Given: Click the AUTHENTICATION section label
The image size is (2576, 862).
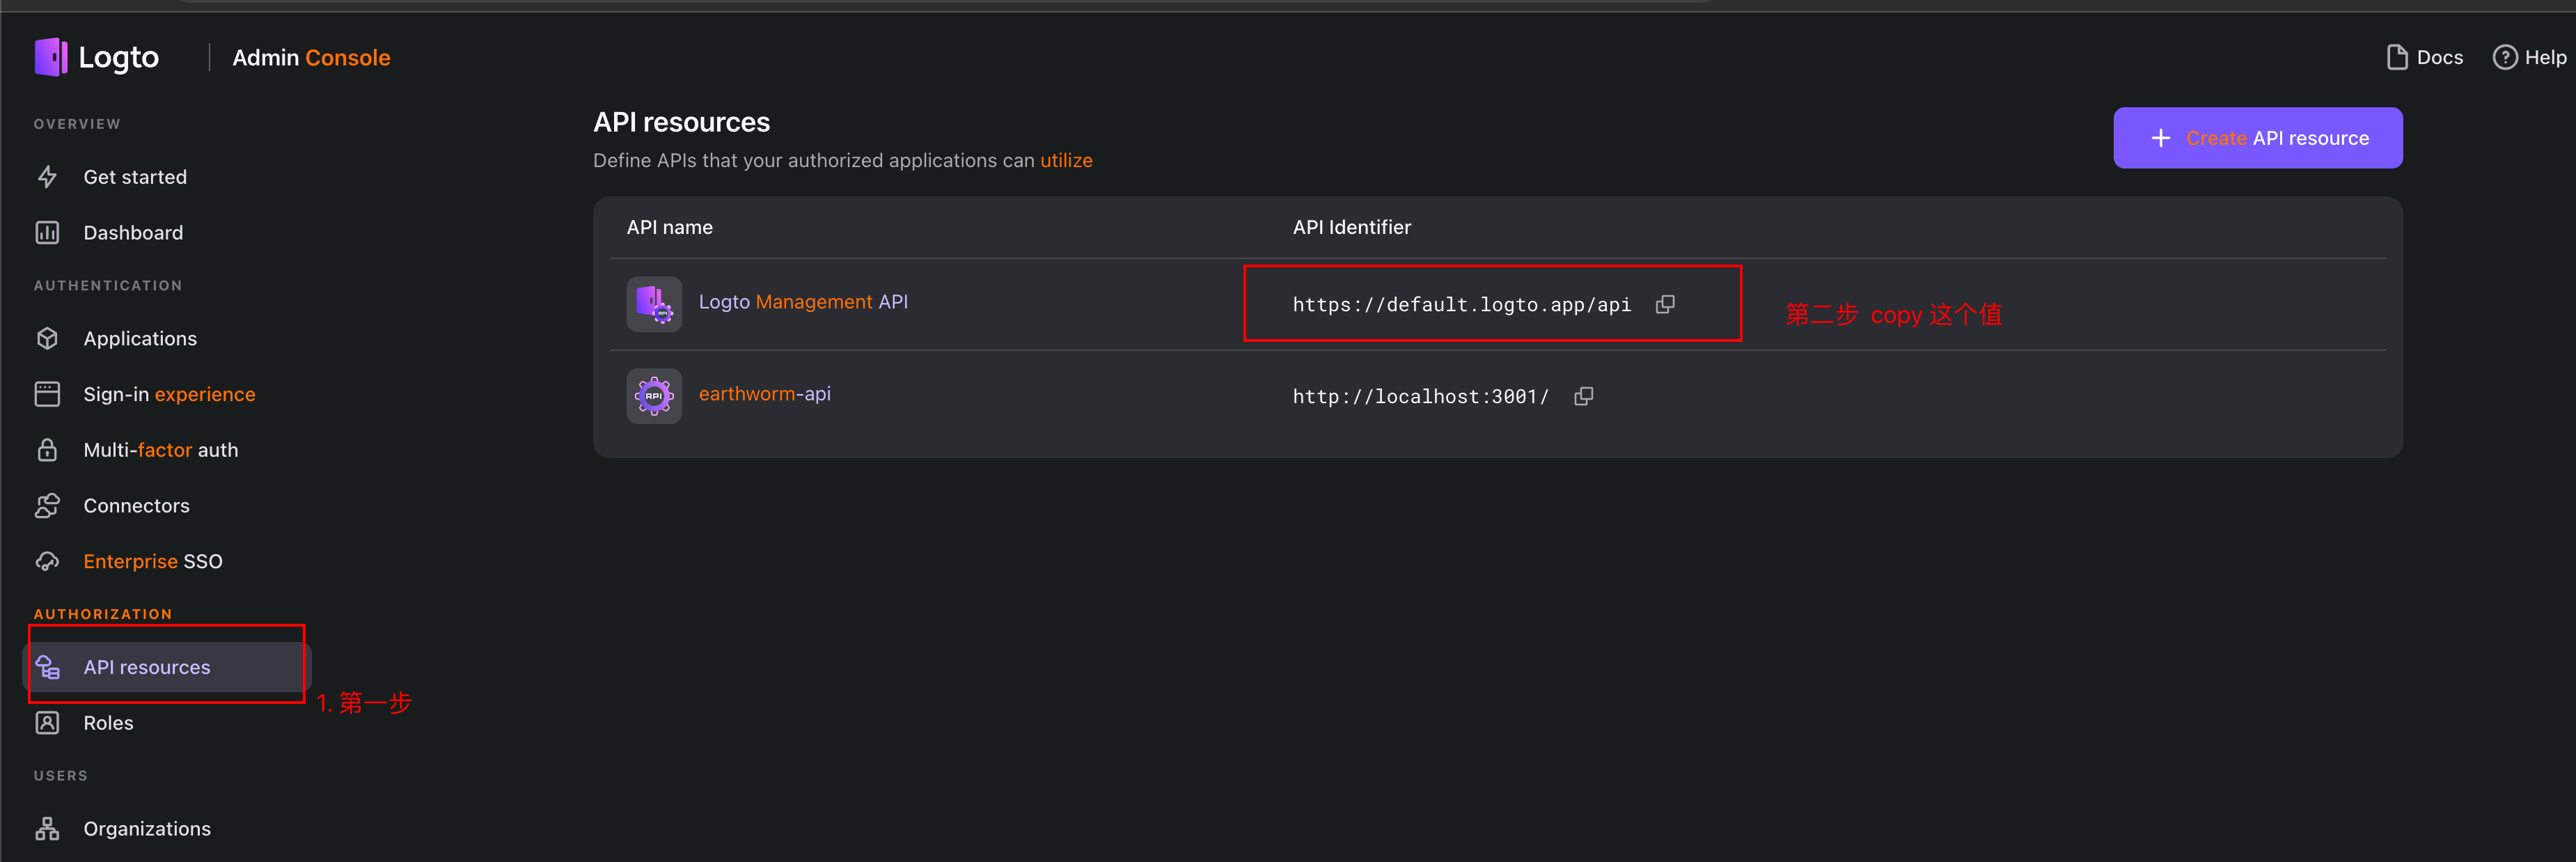Looking at the screenshot, I should (x=108, y=286).
